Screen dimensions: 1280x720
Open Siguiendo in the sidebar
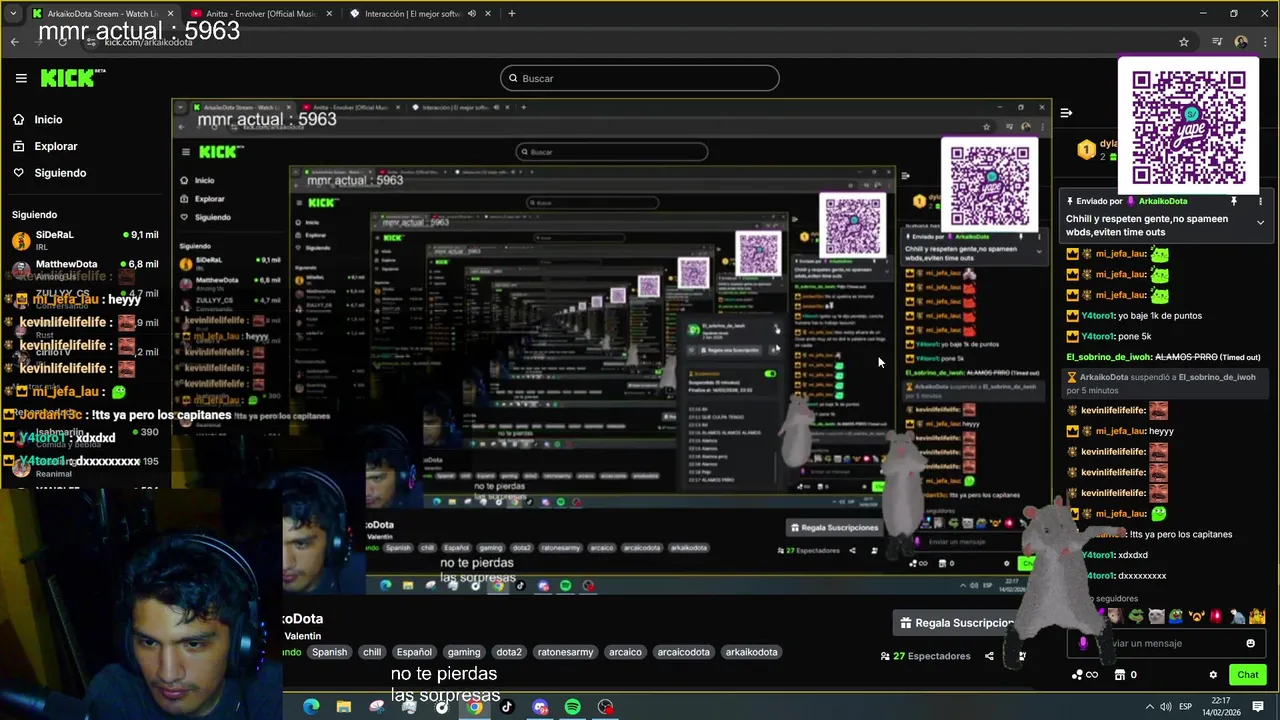(x=60, y=173)
